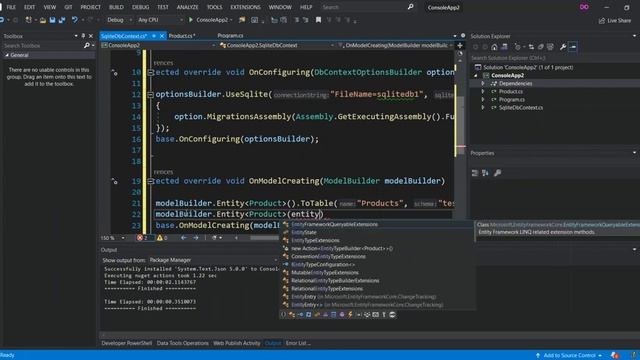Viewport: 640px width, 360px height.
Task: Expand the Product.cs node in Solution Explorer
Action: click(483, 91)
